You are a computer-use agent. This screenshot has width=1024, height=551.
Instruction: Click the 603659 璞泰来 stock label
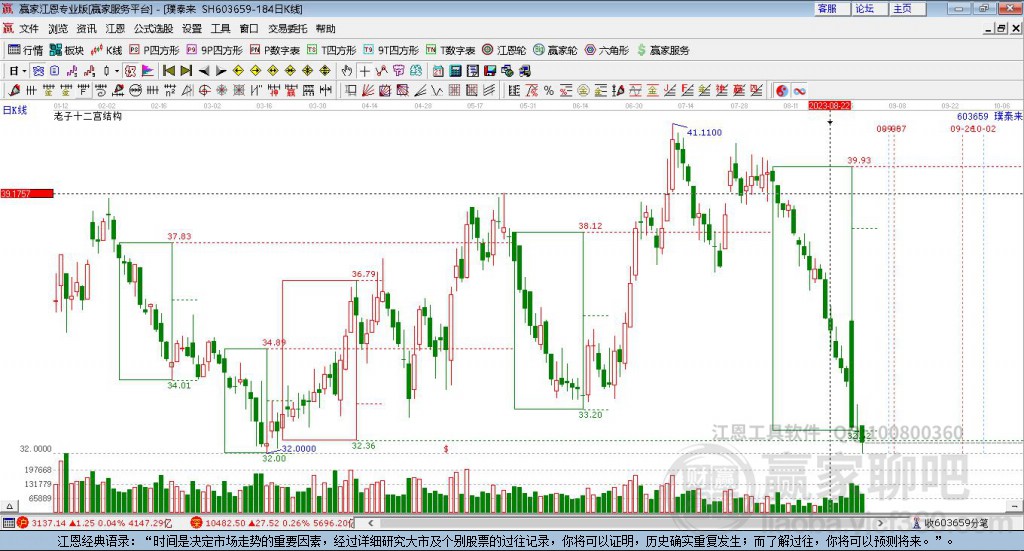(989, 116)
